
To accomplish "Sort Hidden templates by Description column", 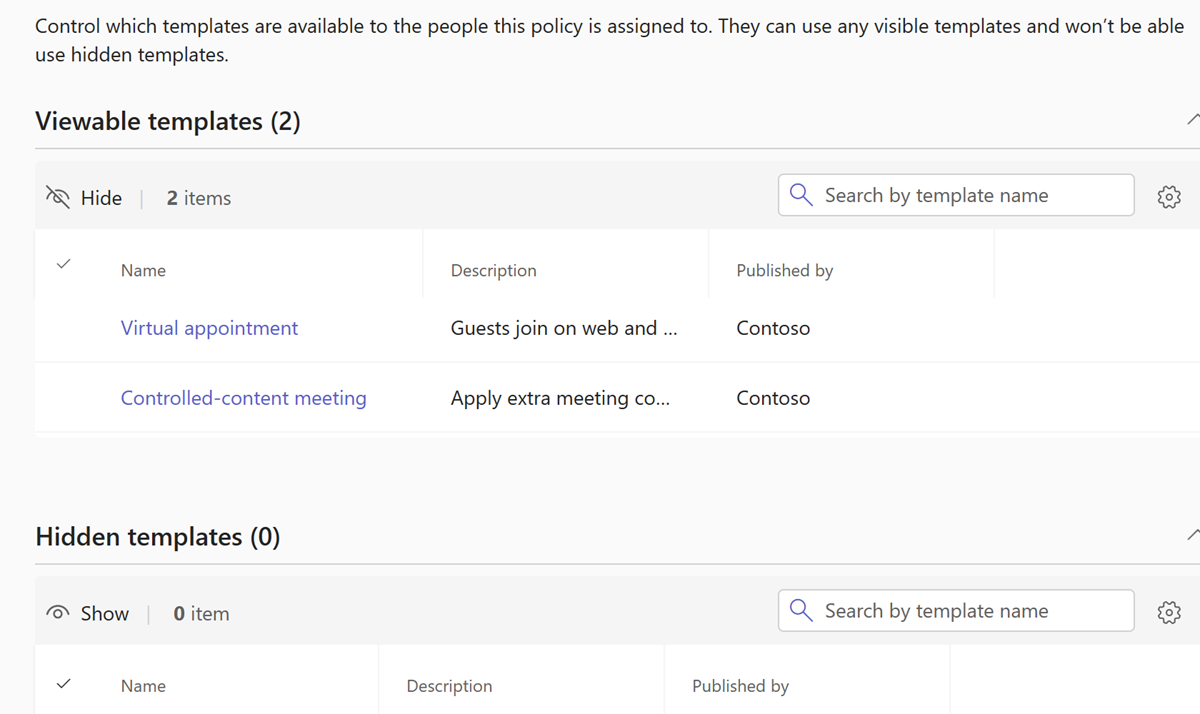I will click(449, 686).
